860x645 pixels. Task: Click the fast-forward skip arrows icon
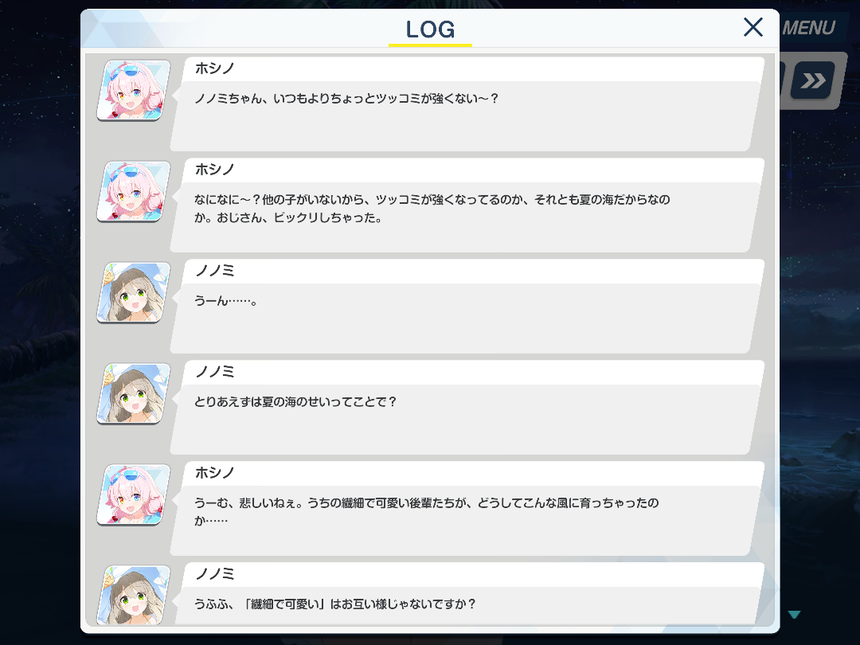(813, 81)
